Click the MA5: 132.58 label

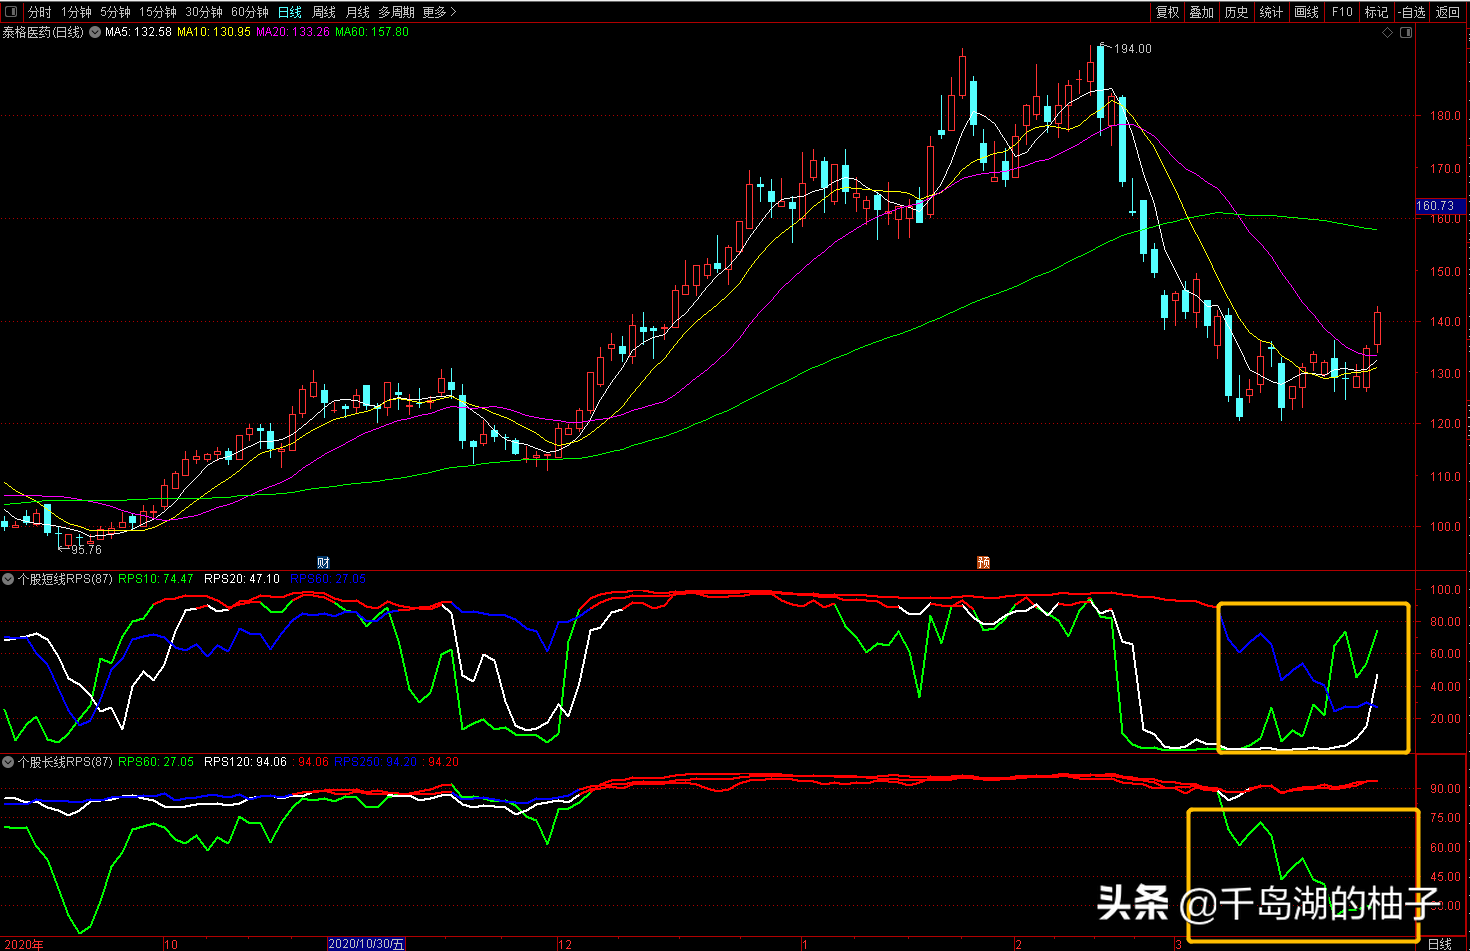[138, 32]
